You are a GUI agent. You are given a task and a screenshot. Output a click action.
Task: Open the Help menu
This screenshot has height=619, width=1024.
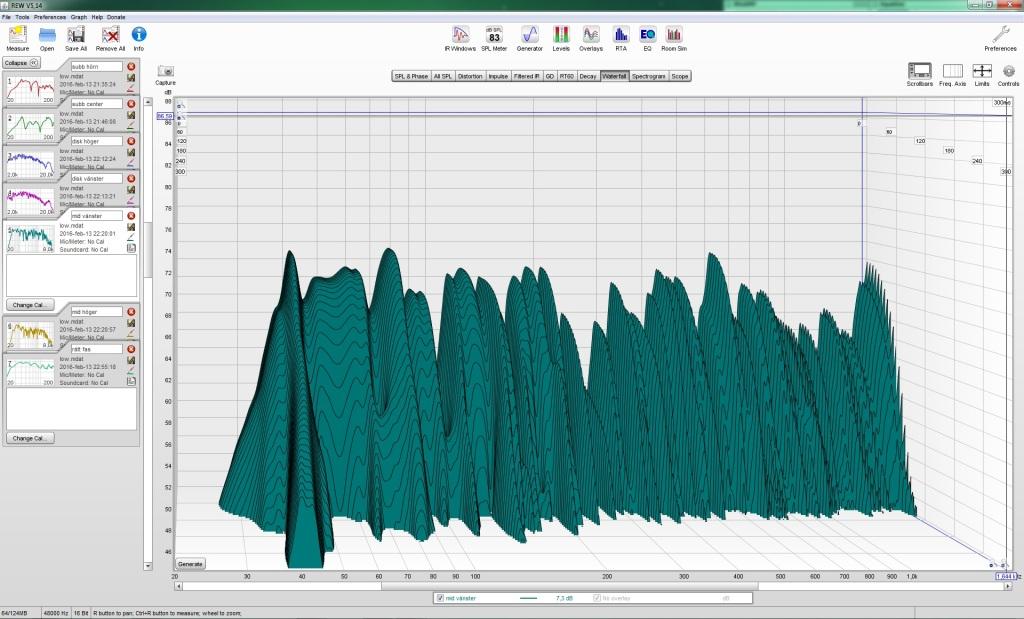(97, 17)
